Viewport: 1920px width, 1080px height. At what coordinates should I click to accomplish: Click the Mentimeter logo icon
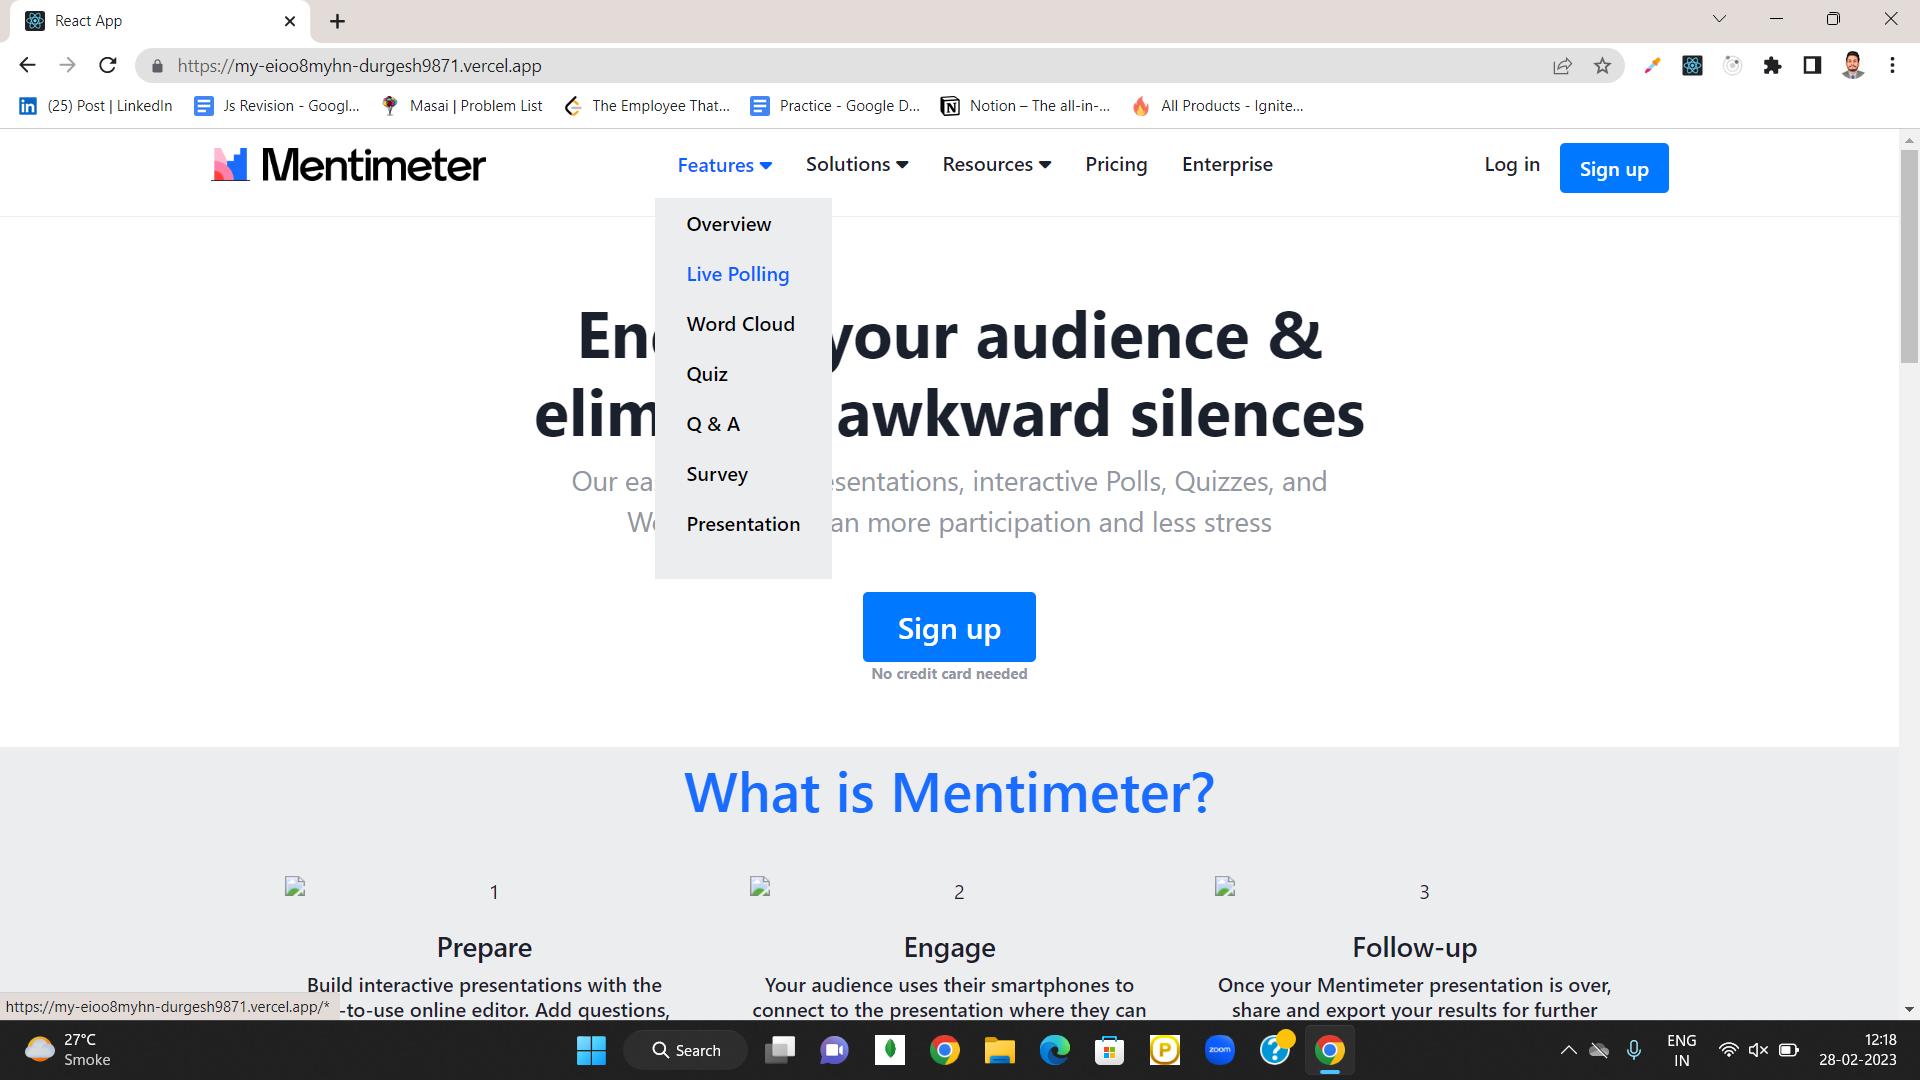click(230, 165)
